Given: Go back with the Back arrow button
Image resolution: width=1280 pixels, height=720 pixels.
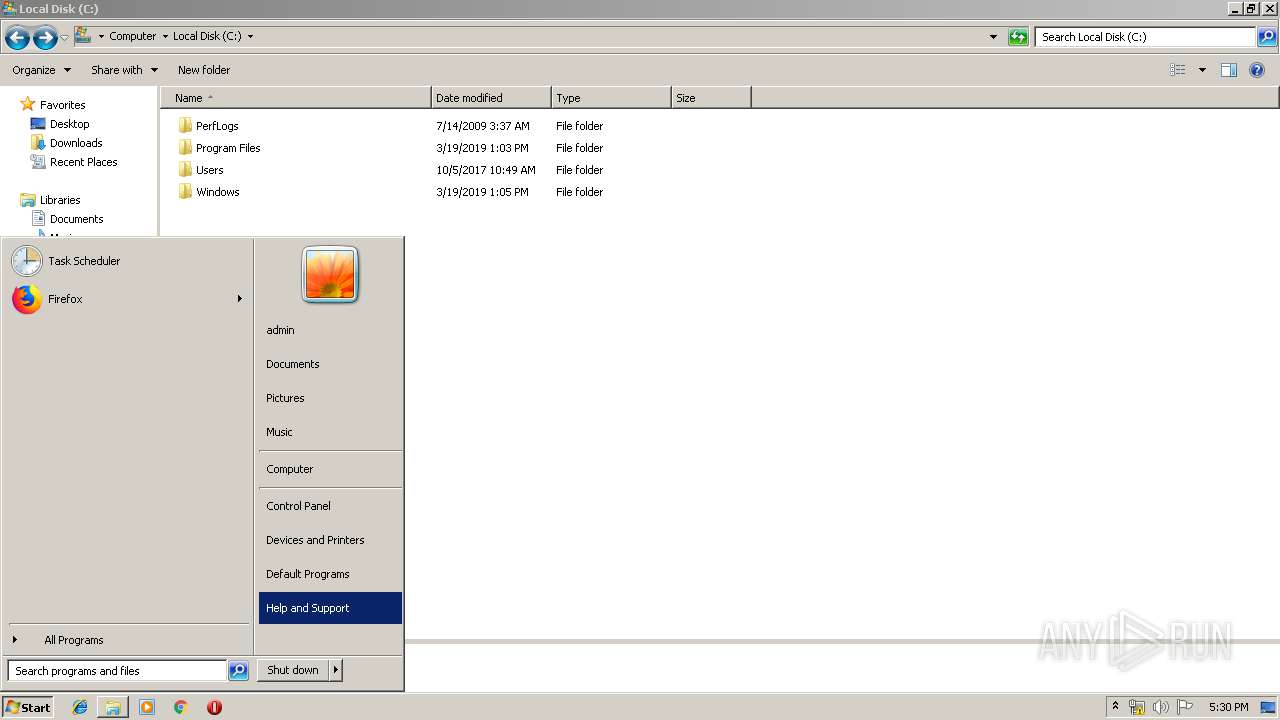Looking at the screenshot, I should [17, 38].
